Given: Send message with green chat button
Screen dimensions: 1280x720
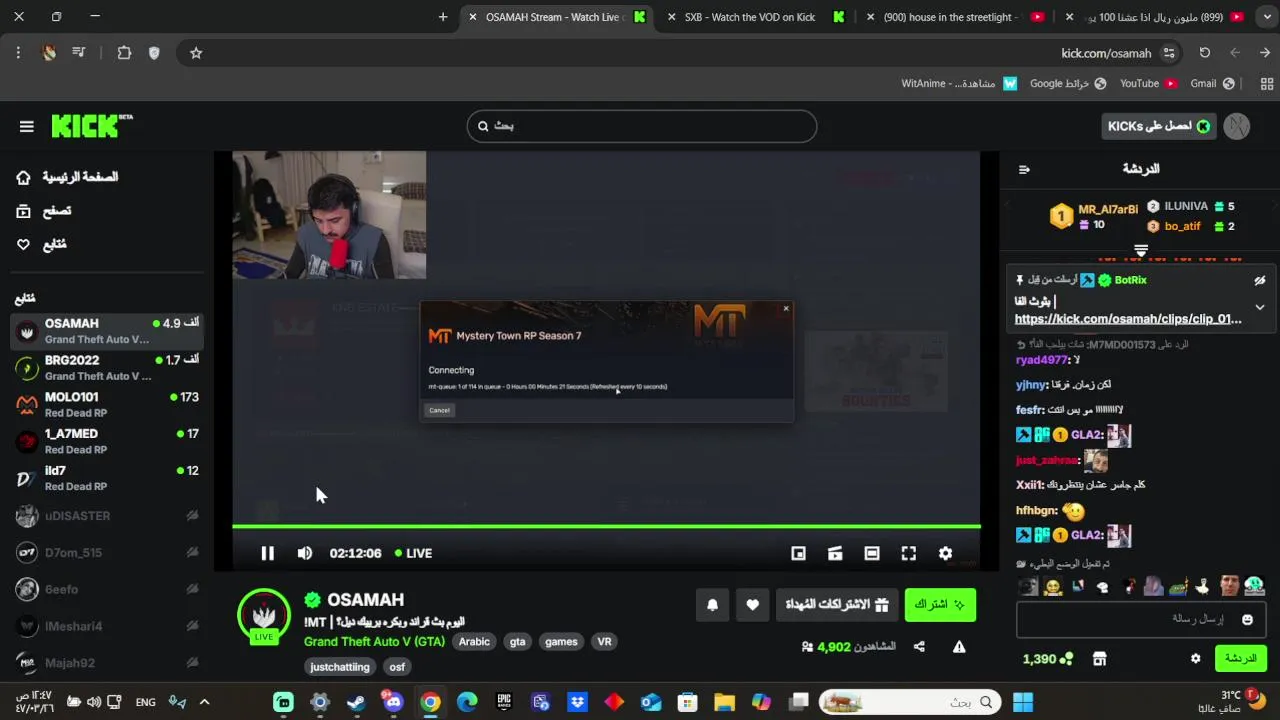Looking at the screenshot, I should coord(1240,659).
